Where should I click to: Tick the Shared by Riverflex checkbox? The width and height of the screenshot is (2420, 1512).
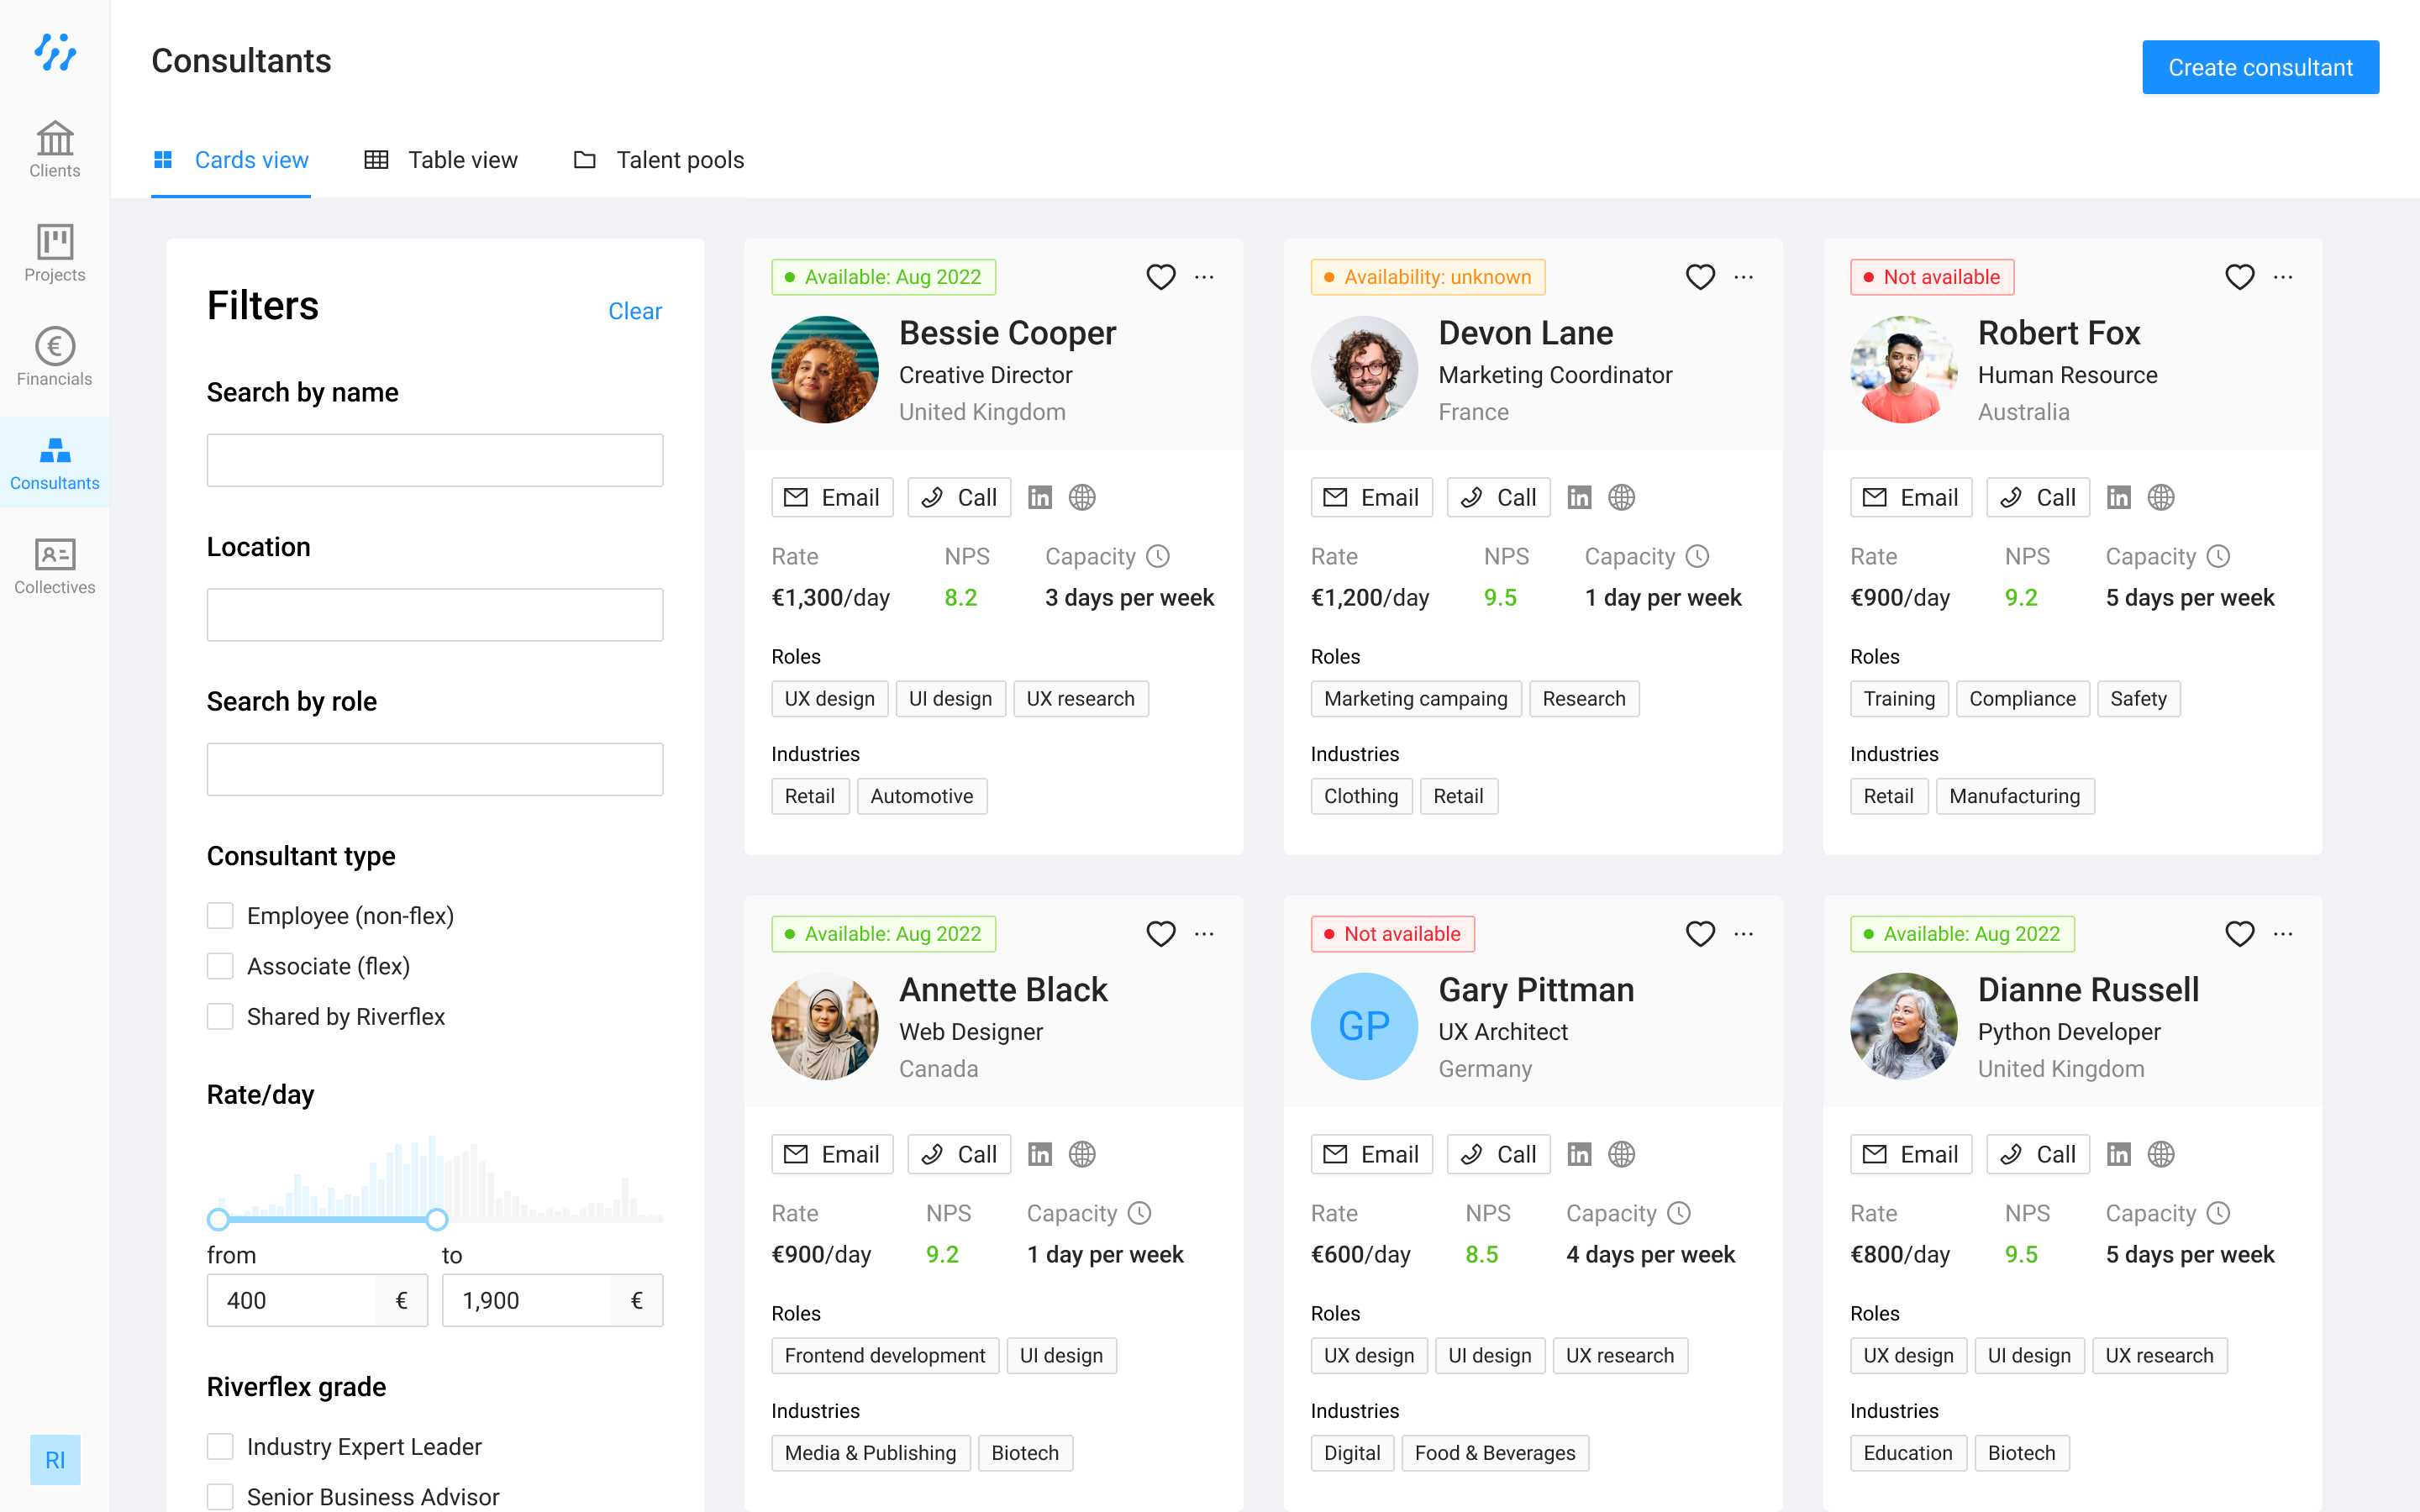point(220,1017)
